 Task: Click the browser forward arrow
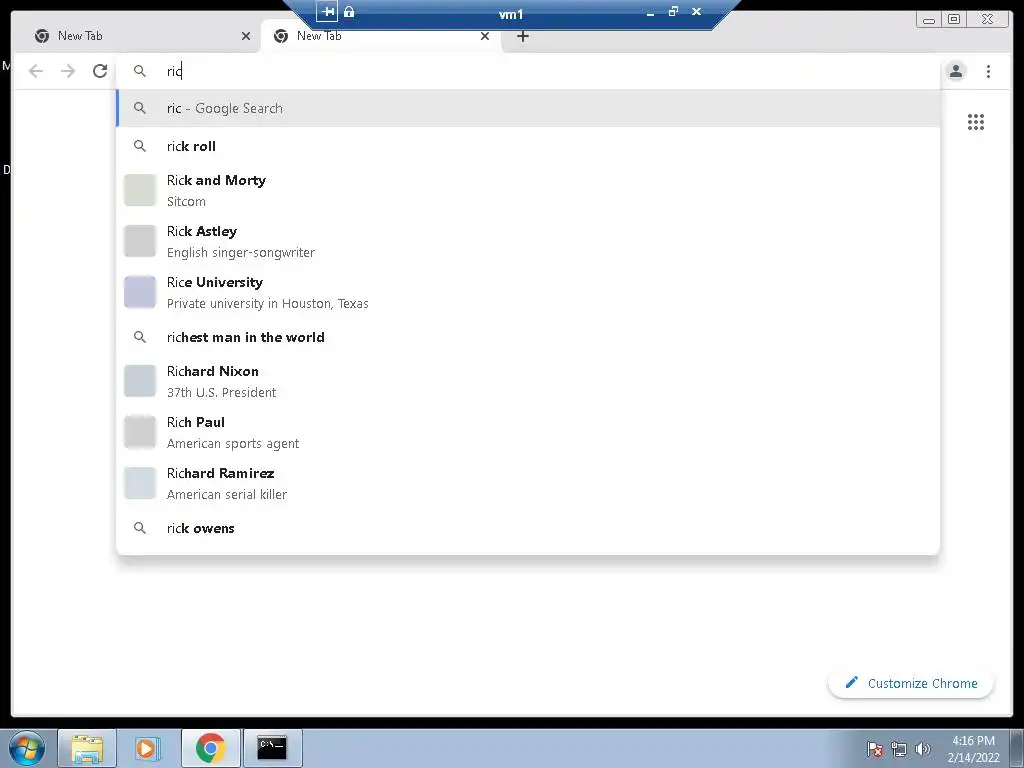[x=68, y=71]
